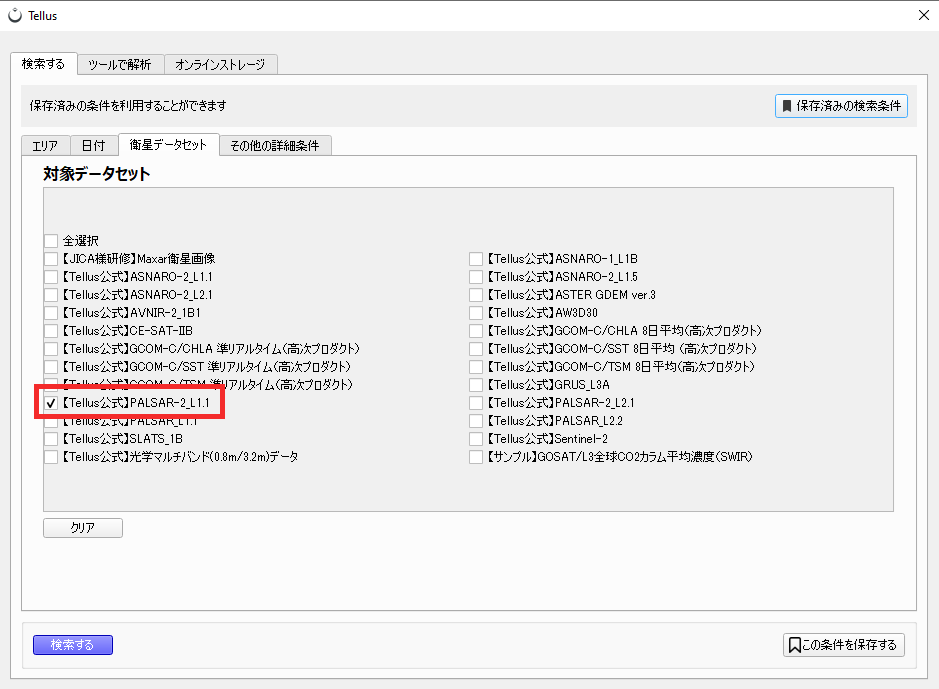The width and height of the screenshot is (939, 689).
Task: Enable the GRUS_L3A checkbox
Action: pyautogui.click(x=475, y=385)
